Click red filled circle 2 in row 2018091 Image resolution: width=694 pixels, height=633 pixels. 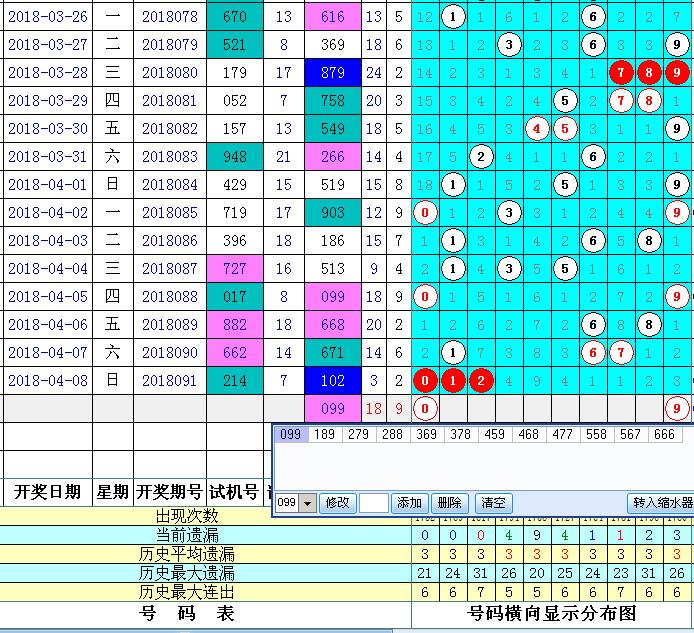click(482, 380)
